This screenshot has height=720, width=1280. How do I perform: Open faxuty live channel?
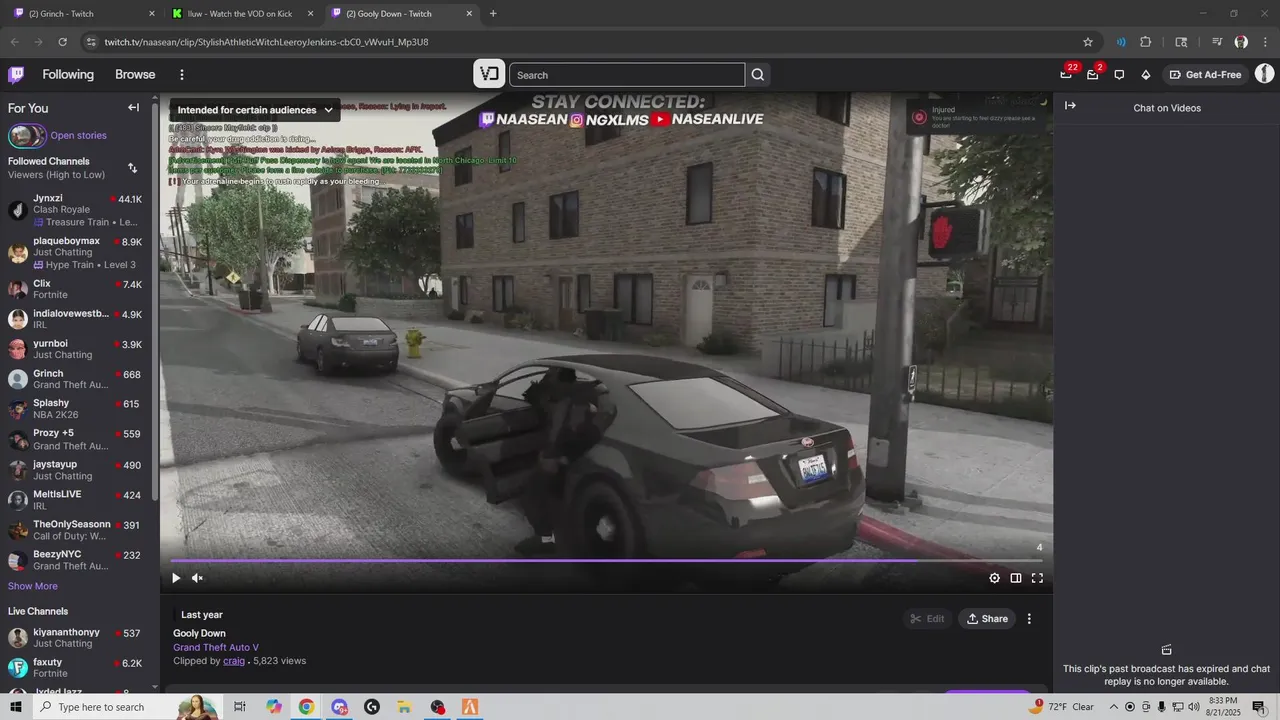click(x=76, y=667)
